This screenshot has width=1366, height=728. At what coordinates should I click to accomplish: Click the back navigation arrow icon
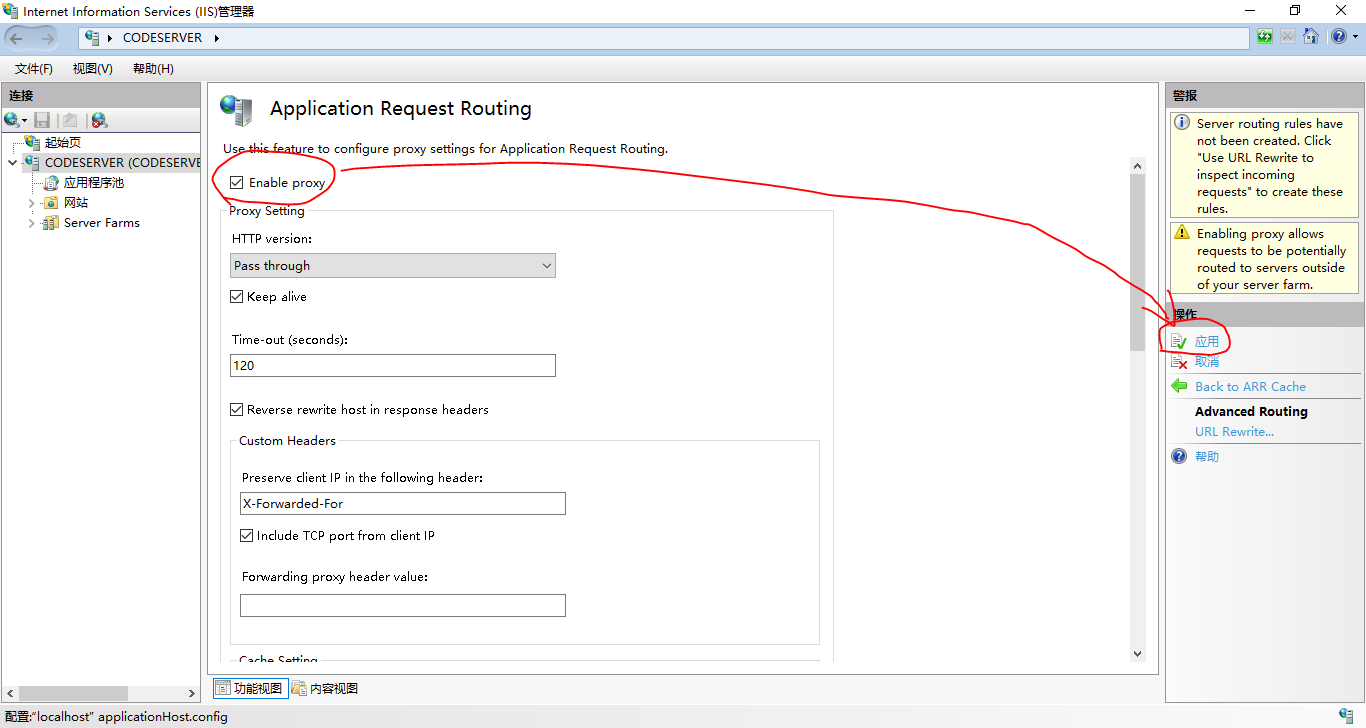(x=17, y=38)
